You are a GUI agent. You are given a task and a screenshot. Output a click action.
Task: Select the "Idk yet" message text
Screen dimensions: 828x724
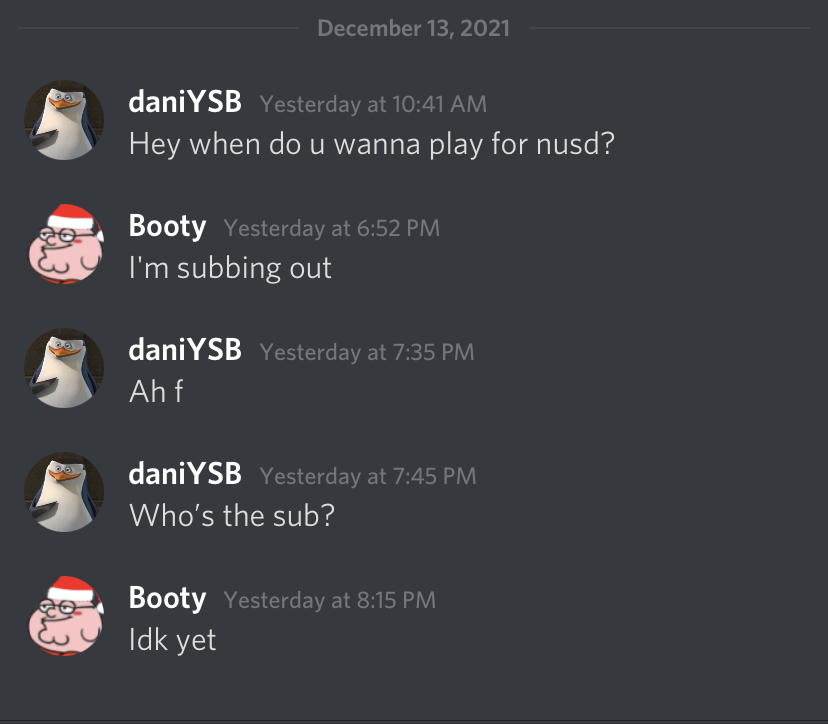click(172, 640)
